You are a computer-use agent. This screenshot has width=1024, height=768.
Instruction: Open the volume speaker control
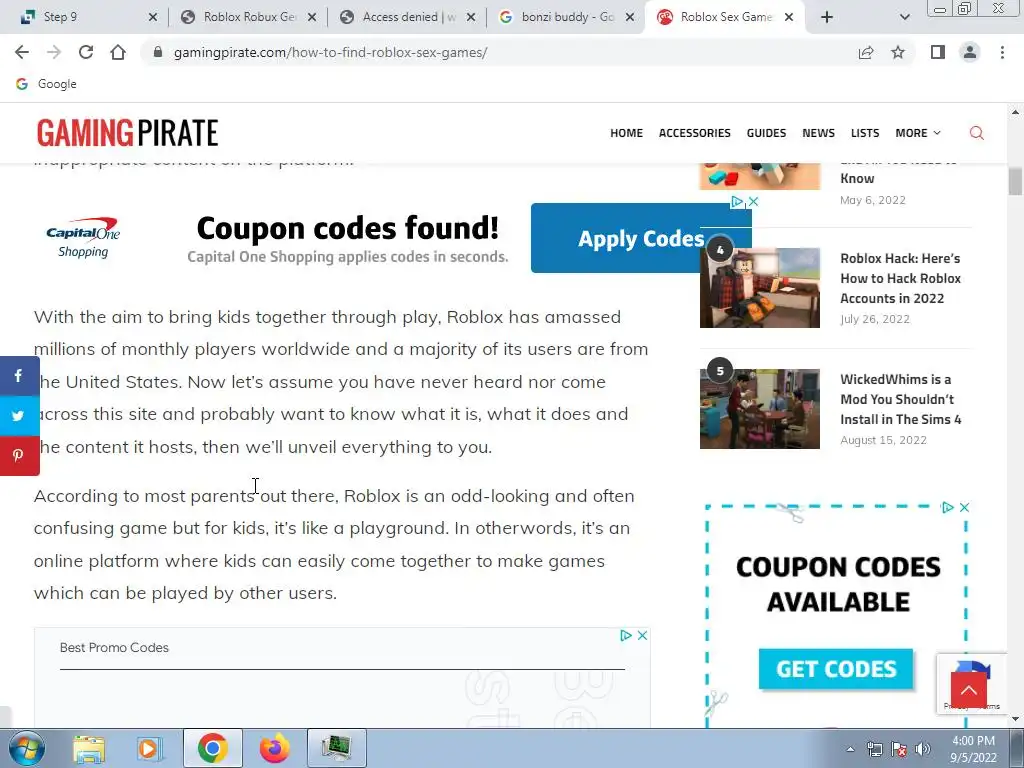click(923, 749)
